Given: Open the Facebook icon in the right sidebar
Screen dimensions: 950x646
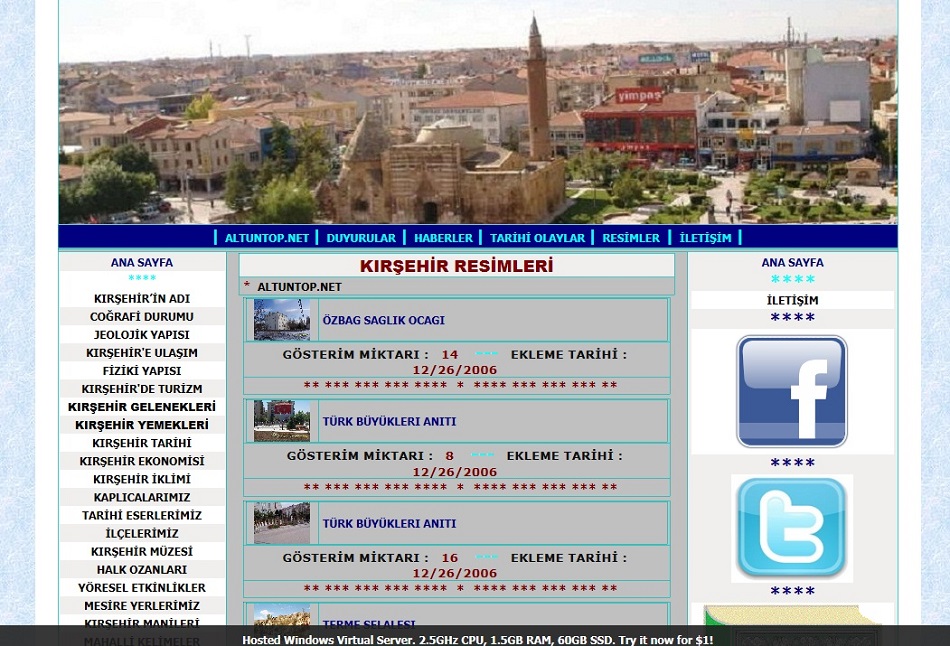Looking at the screenshot, I should tap(792, 391).
